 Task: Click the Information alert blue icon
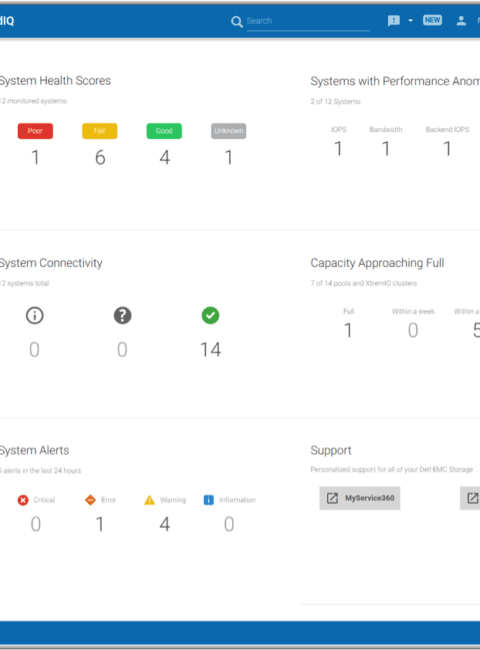coord(209,500)
